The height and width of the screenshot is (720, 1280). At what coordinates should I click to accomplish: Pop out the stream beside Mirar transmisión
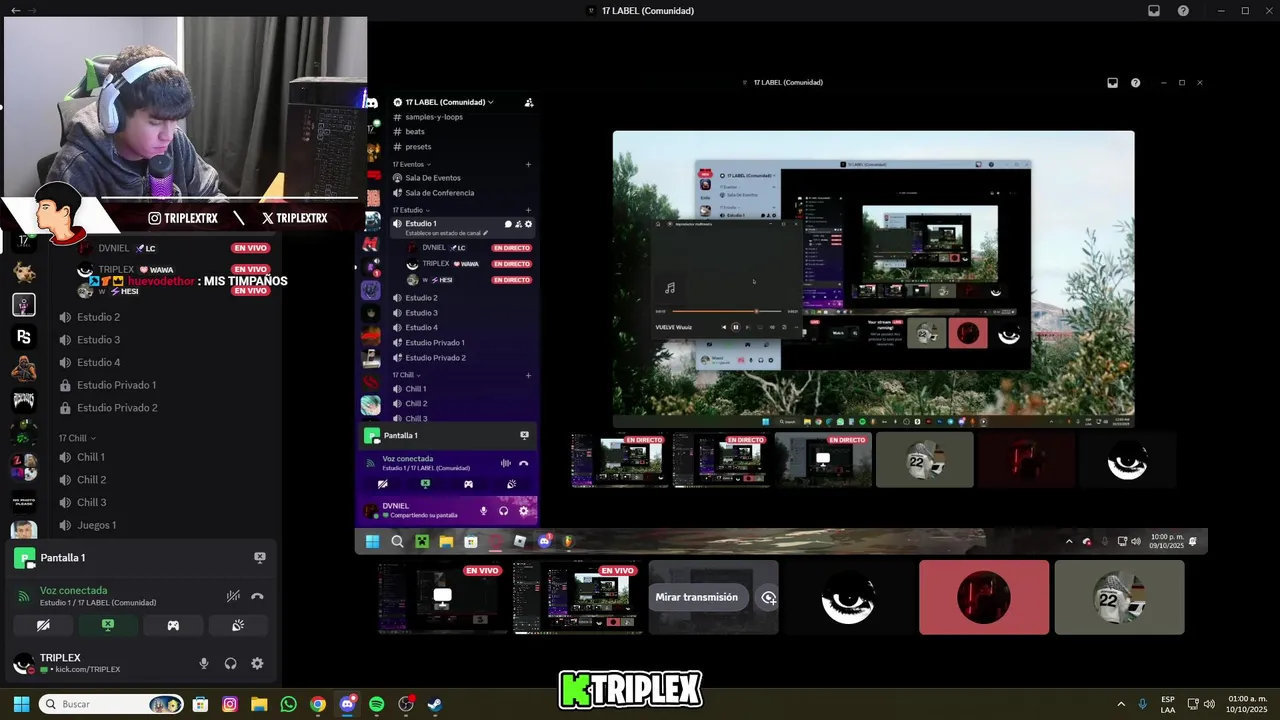coord(768,597)
